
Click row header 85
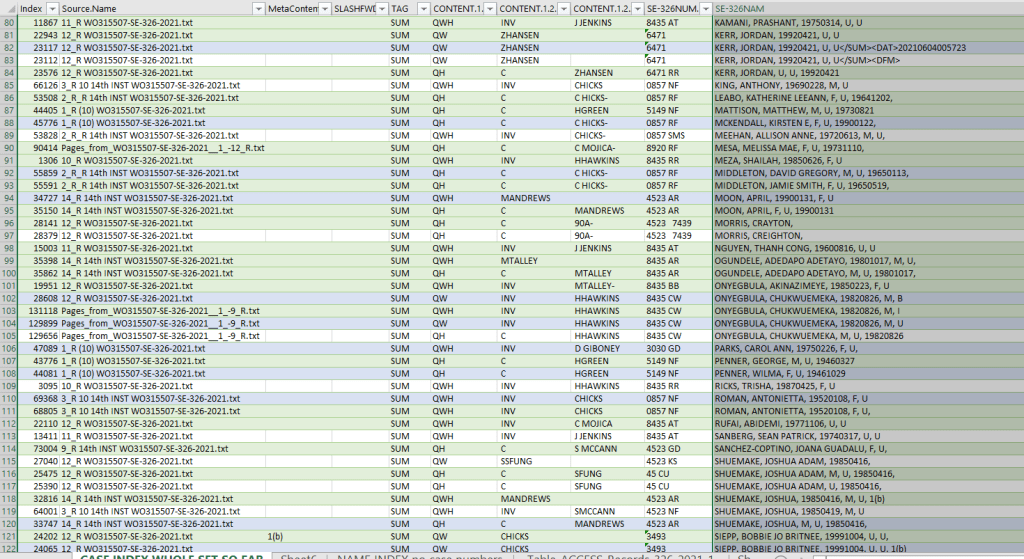(x=8, y=85)
